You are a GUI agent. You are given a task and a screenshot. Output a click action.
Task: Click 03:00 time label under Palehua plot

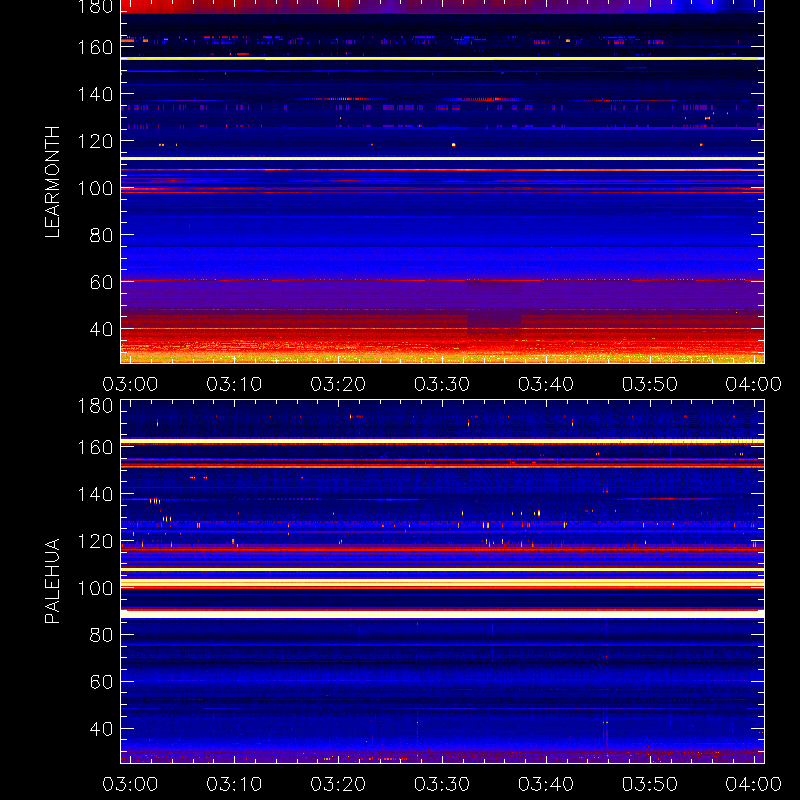[x=130, y=784]
